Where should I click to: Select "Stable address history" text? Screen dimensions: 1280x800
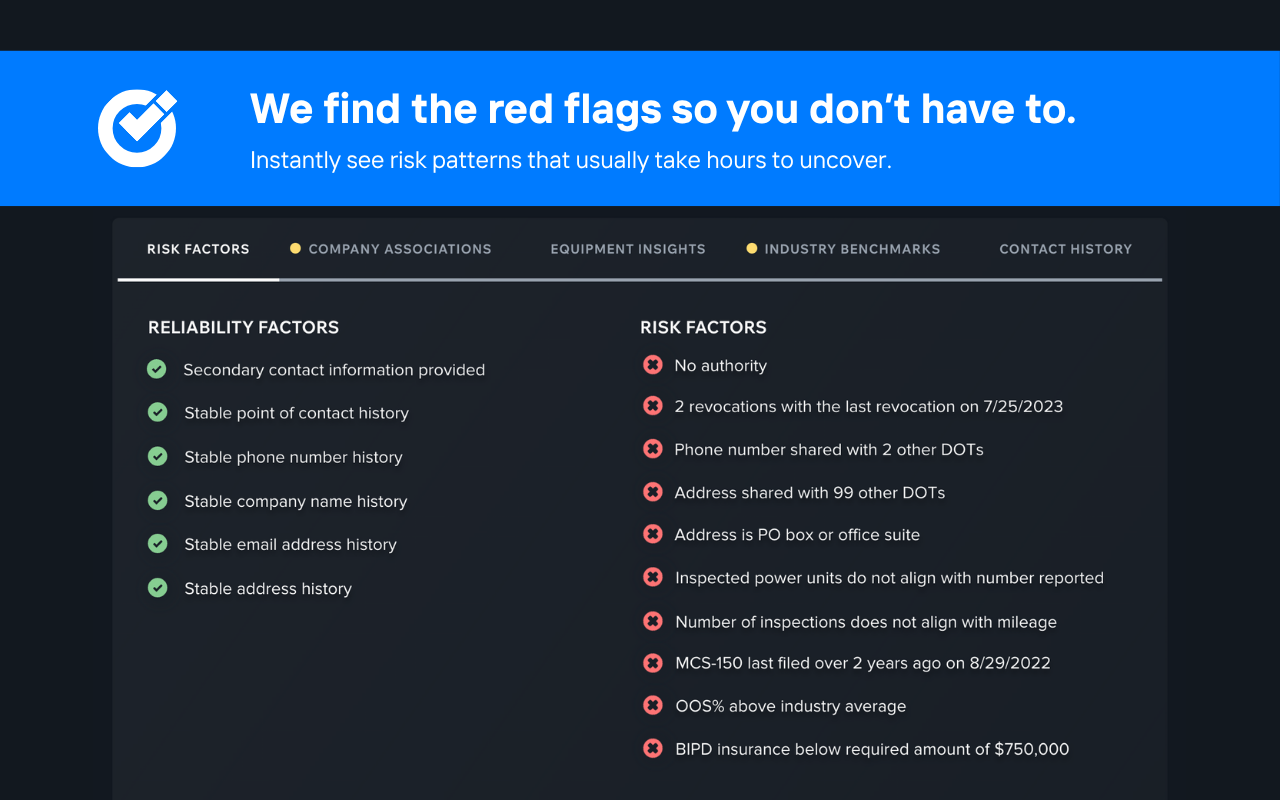coord(268,588)
